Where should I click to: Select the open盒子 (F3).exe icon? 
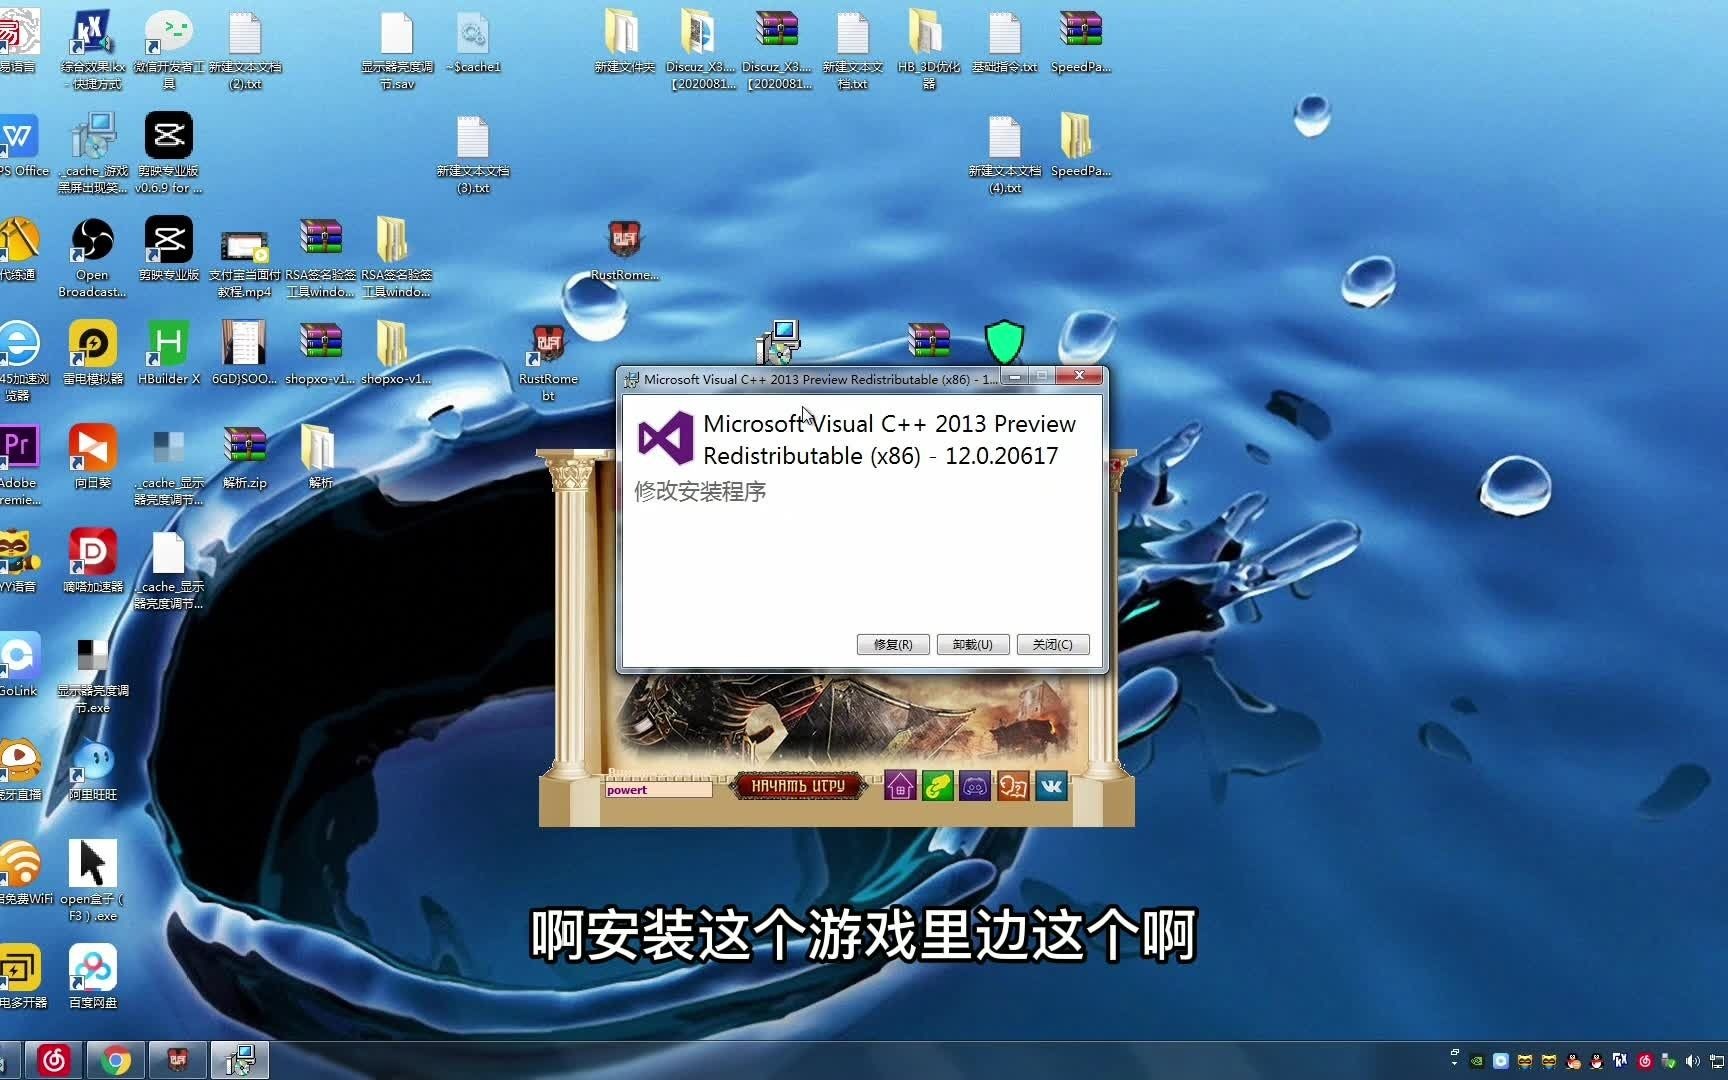(x=93, y=880)
